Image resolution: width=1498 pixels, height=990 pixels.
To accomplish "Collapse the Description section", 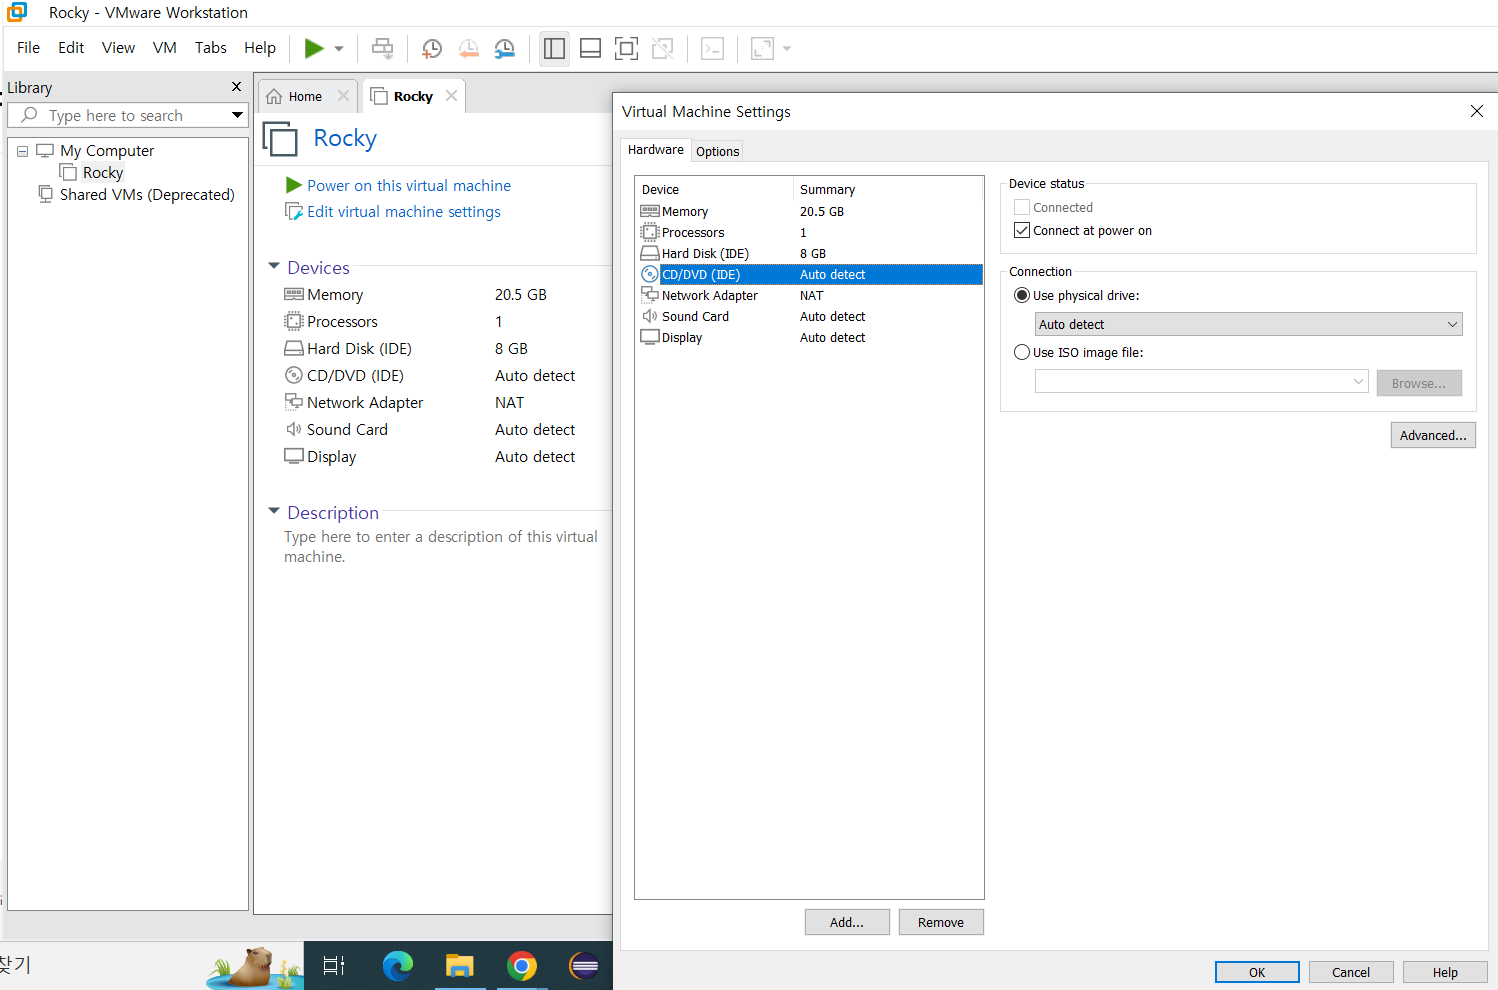I will pyautogui.click(x=274, y=511).
